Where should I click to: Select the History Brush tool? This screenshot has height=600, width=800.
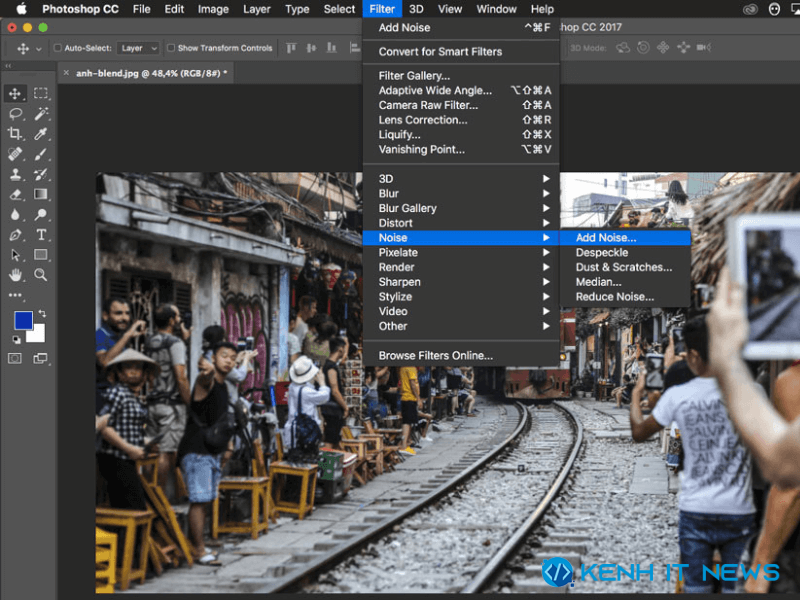click(x=41, y=174)
